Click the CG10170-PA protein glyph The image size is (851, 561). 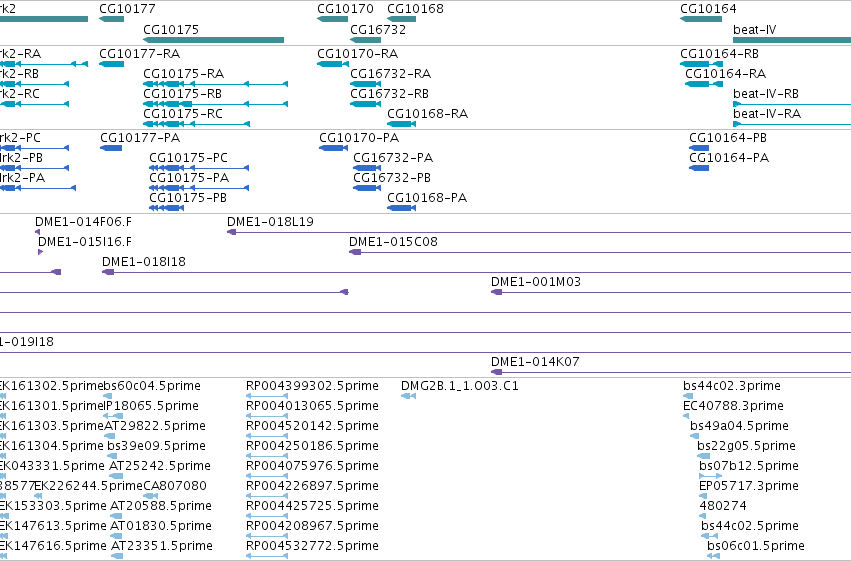click(x=333, y=148)
